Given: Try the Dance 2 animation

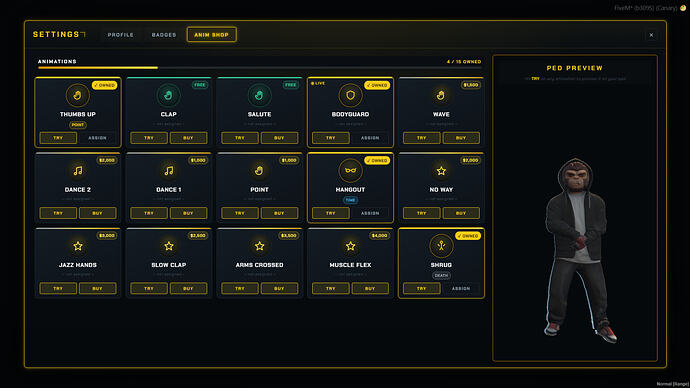Looking at the screenshot, I should coord(58,213).
